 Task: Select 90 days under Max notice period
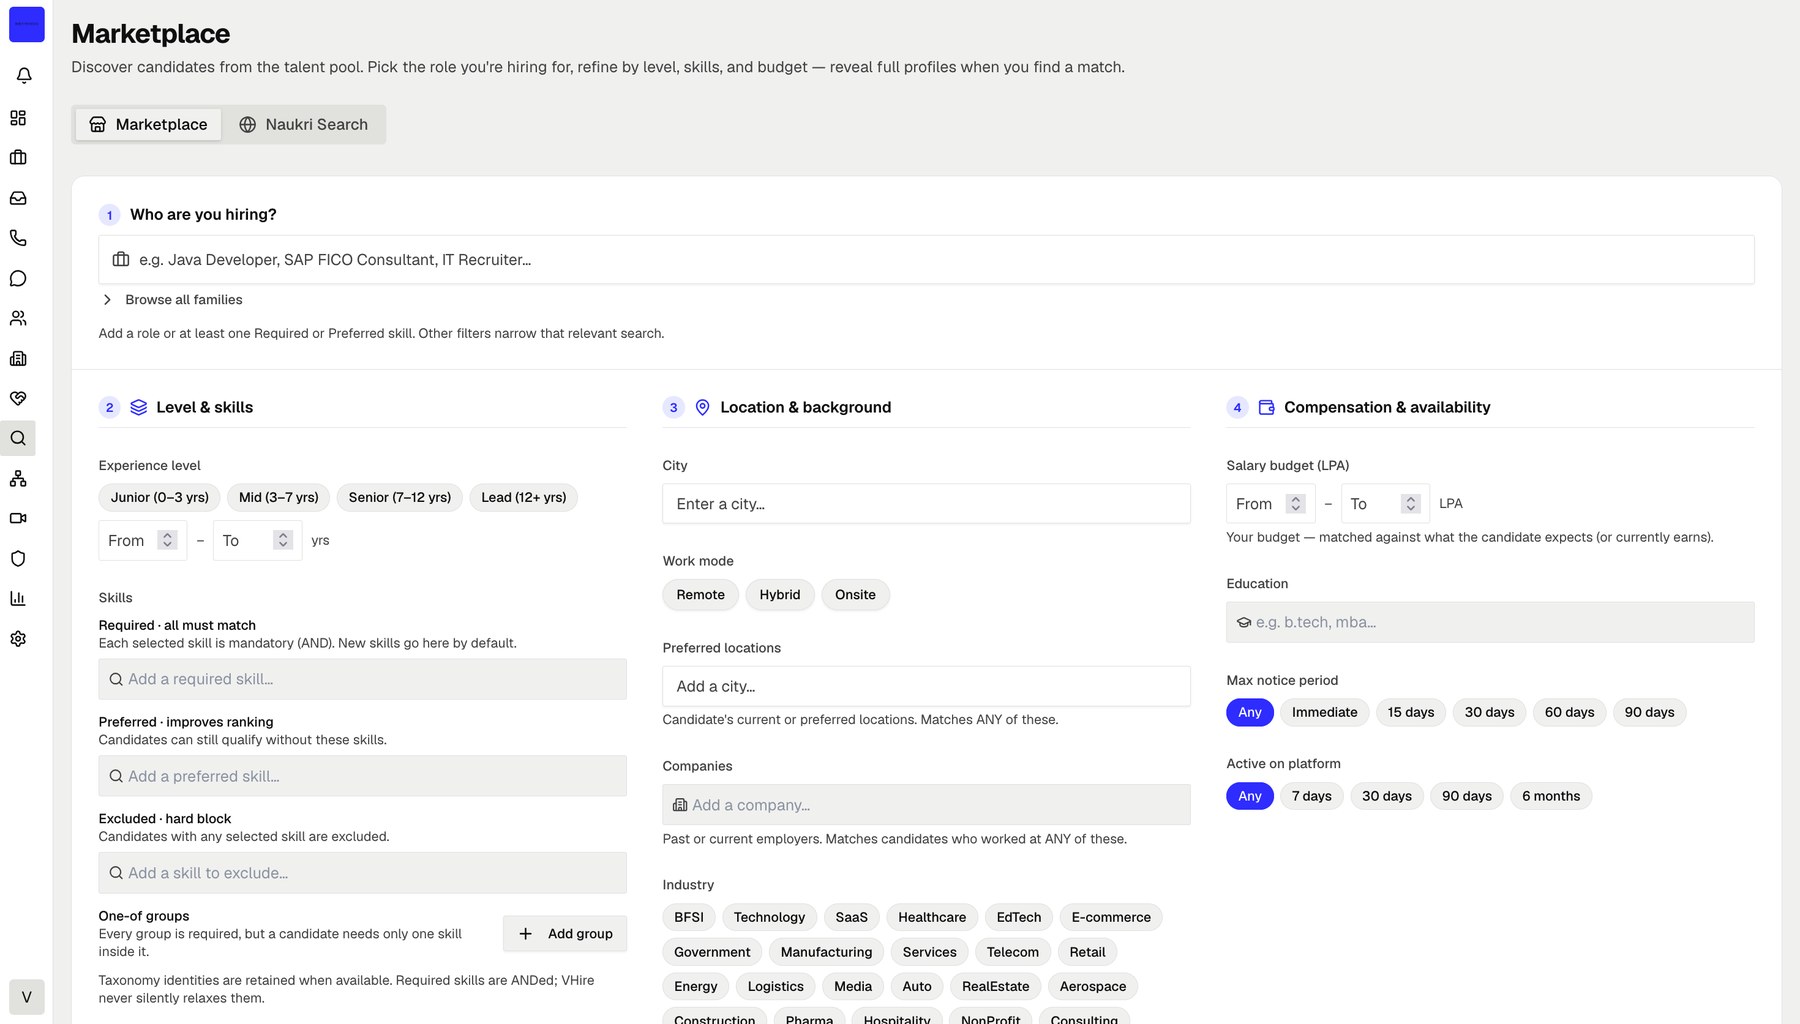1650,713
